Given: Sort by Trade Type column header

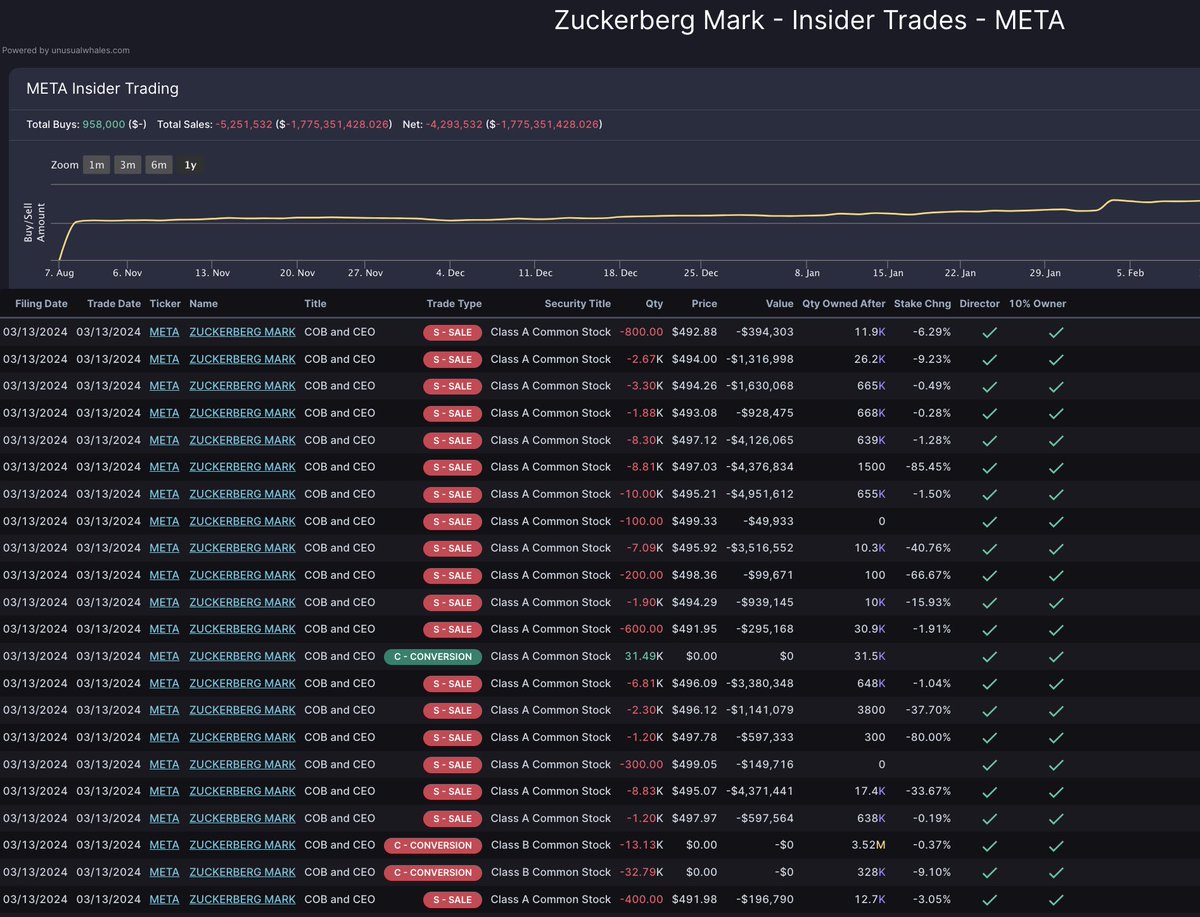Looking at the screenshot, I should (x=454, y=304).
